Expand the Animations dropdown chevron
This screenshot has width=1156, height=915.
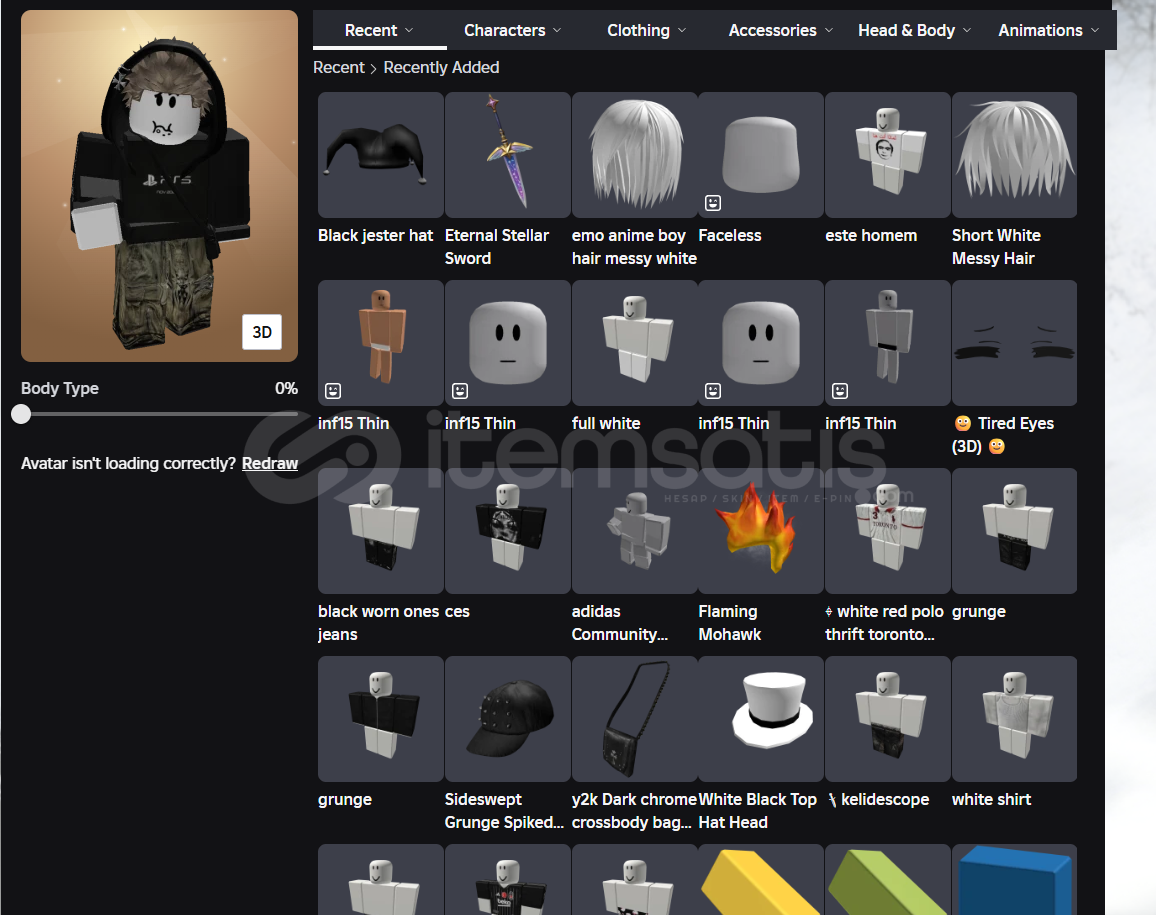pyautogui.click(x=1095, y=30)
